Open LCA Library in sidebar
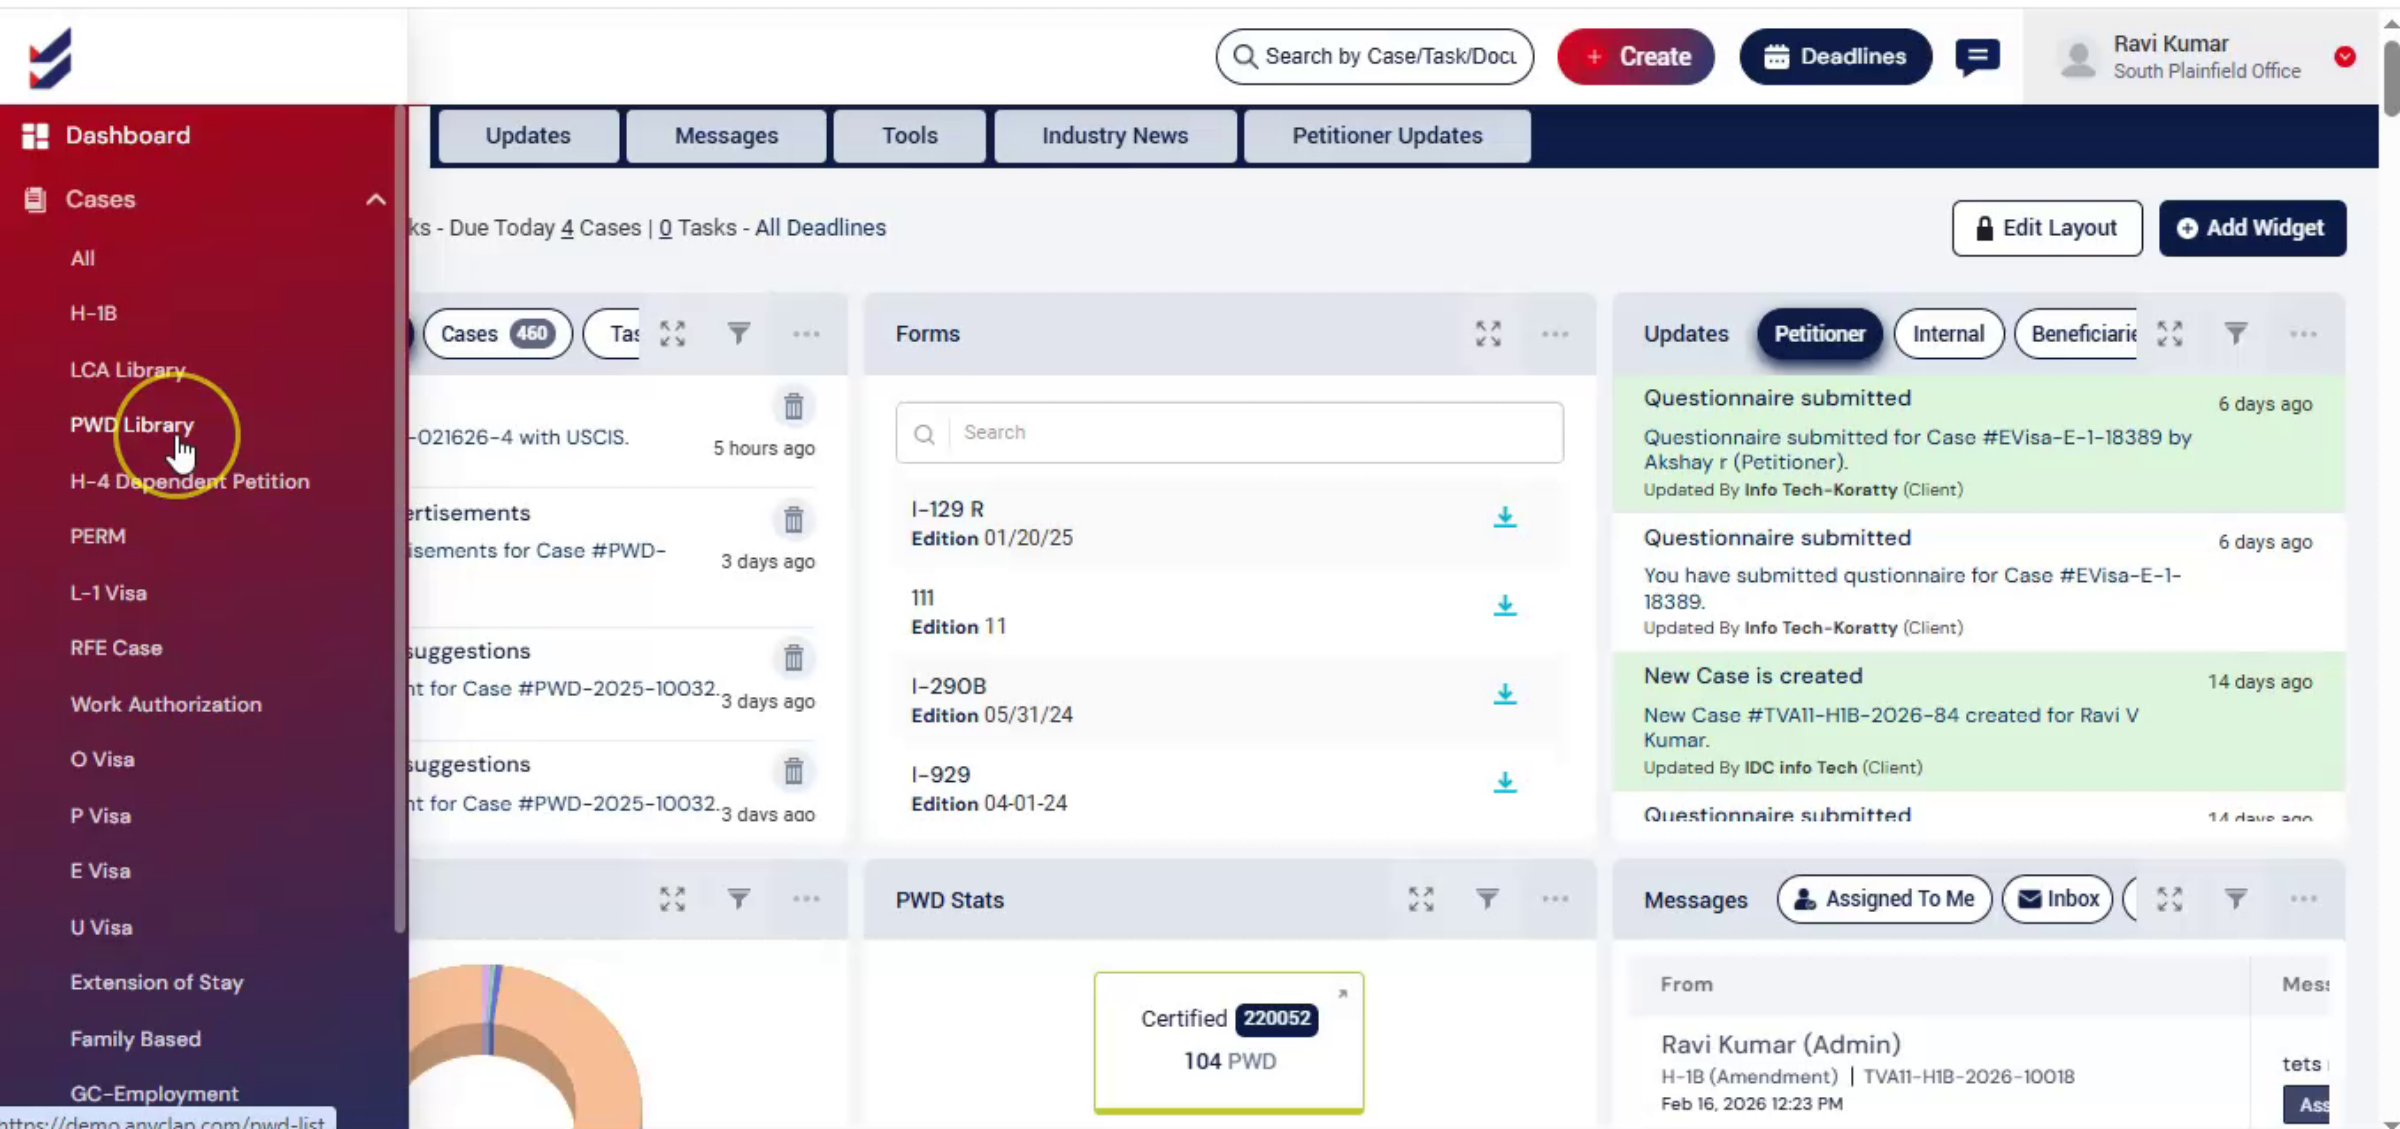The width and height of the screenshot is (2400, 1129). [128, 370]
